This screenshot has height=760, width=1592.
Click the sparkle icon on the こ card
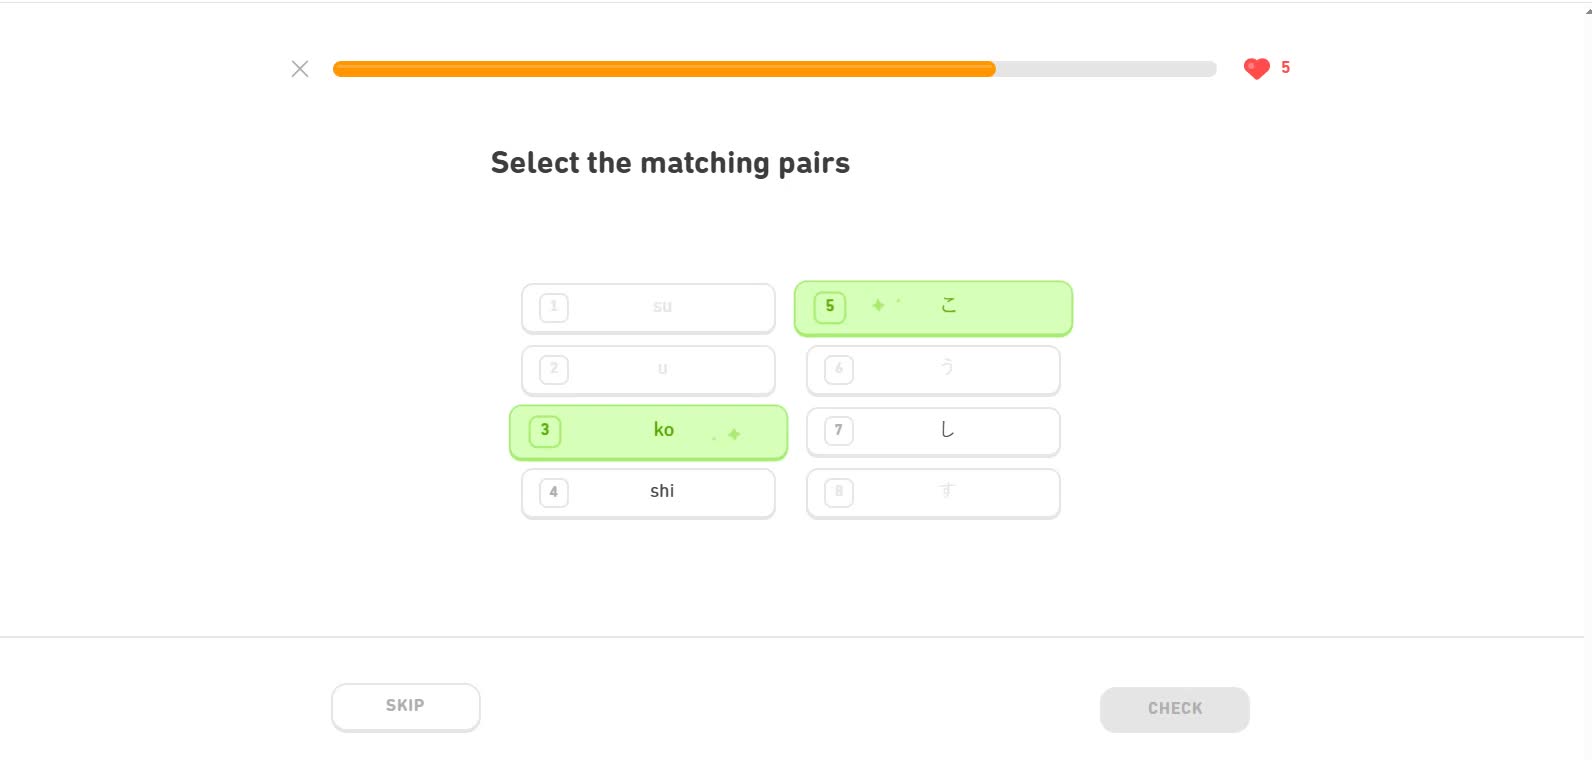pos(877,305)
